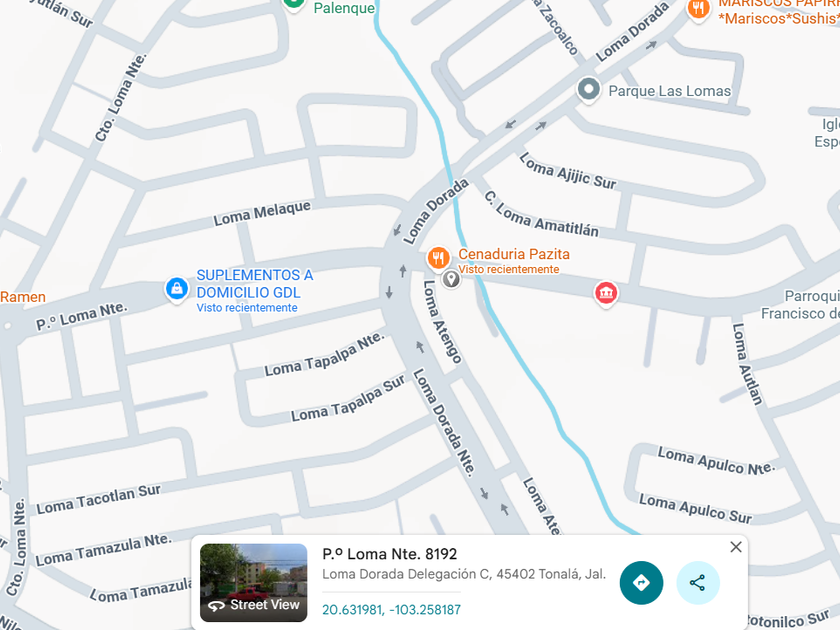Open the Street View thumbnail

click(x=253, y=582)
